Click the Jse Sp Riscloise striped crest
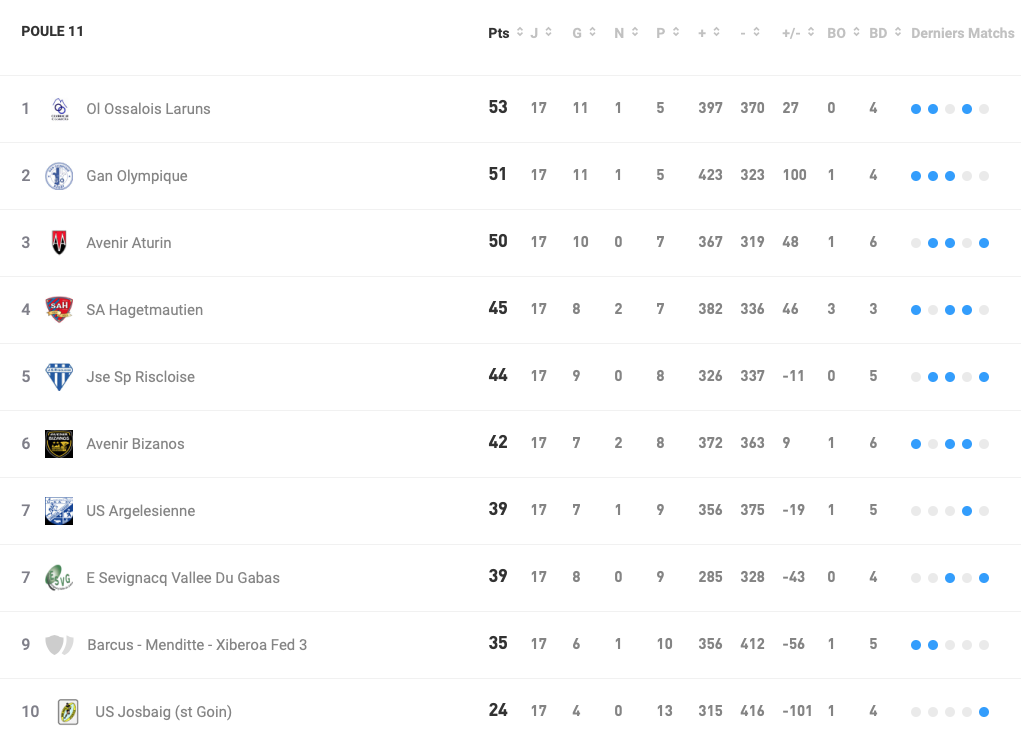Image resolution: width=1031 pixels, height=755 pixels. point(59,377)
